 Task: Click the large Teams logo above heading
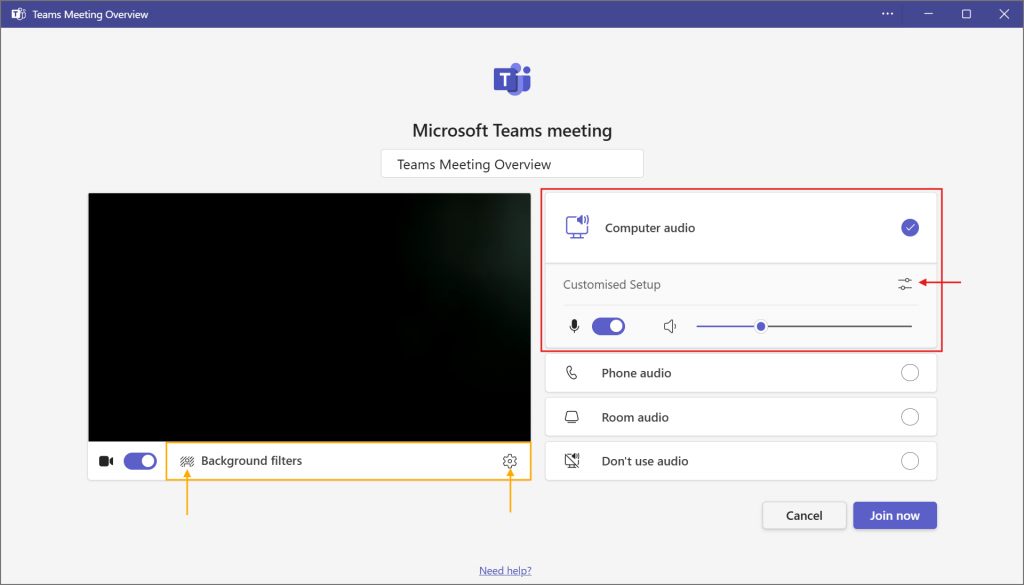point(512,80)
